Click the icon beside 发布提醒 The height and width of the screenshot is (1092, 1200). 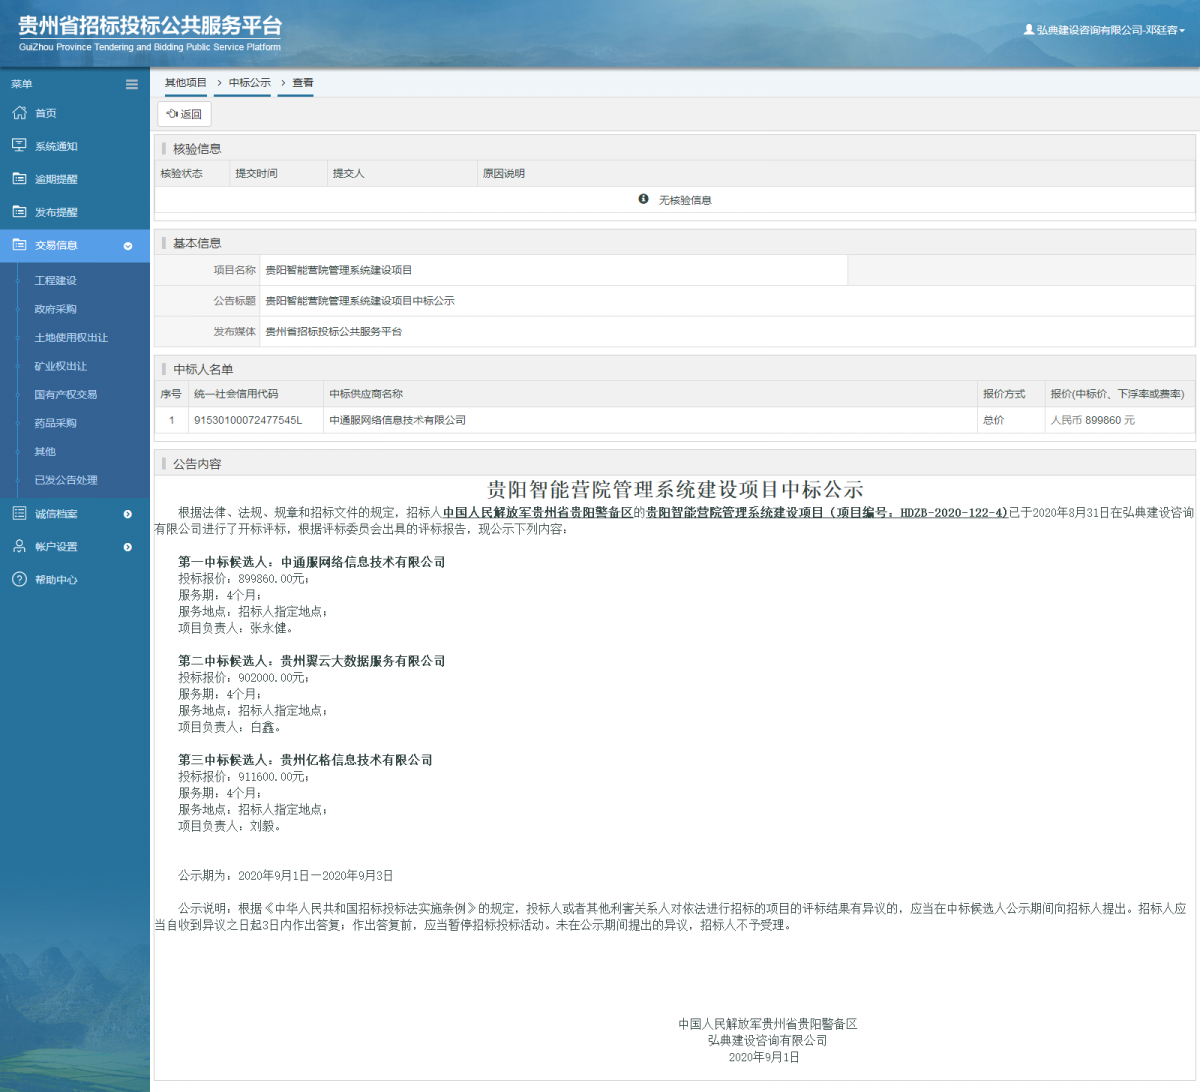[19, 212]
